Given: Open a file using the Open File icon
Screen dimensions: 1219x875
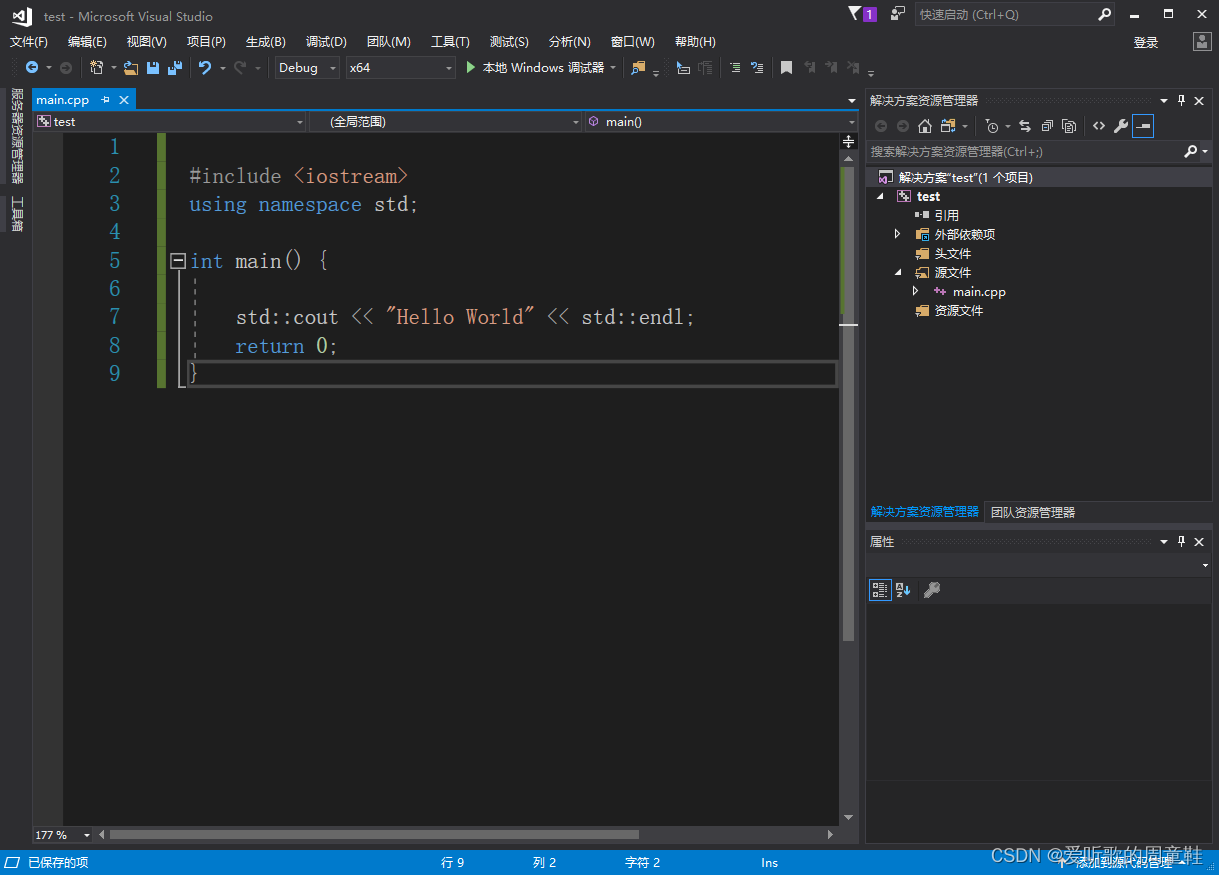Looking at the screenshot, I should coord(130,68).
